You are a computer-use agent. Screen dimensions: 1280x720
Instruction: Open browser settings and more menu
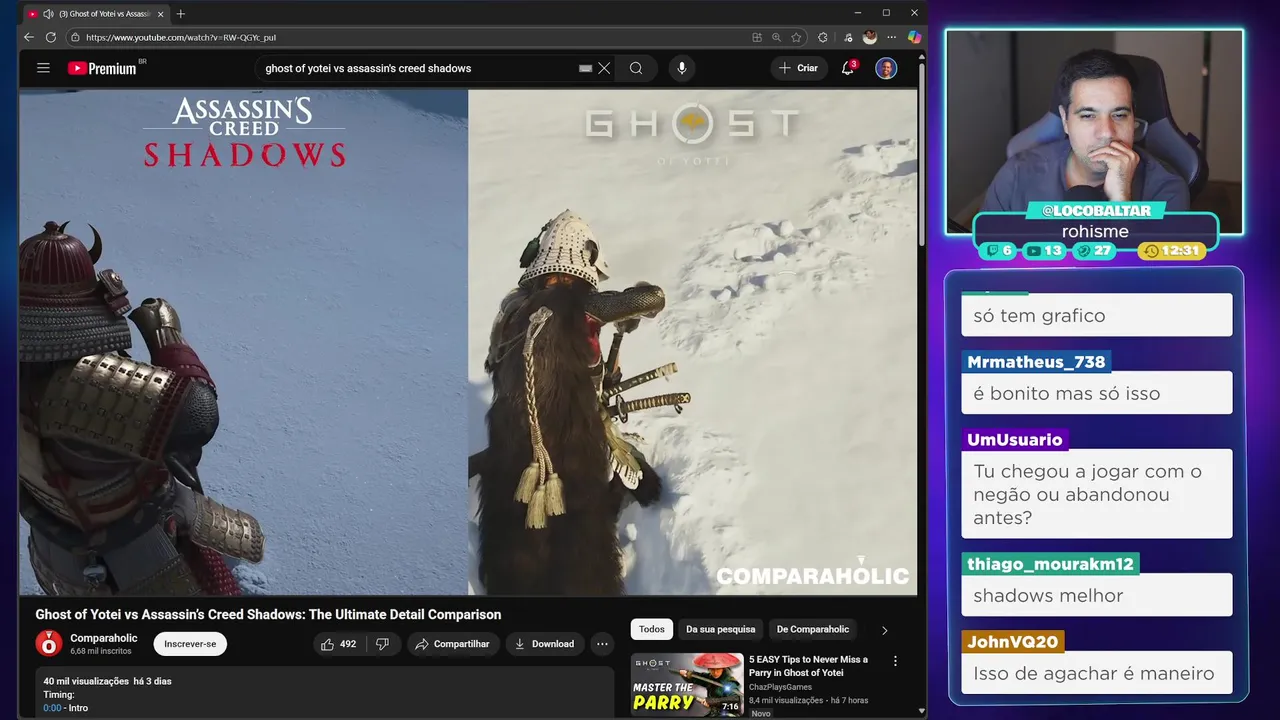coord(892,37)
